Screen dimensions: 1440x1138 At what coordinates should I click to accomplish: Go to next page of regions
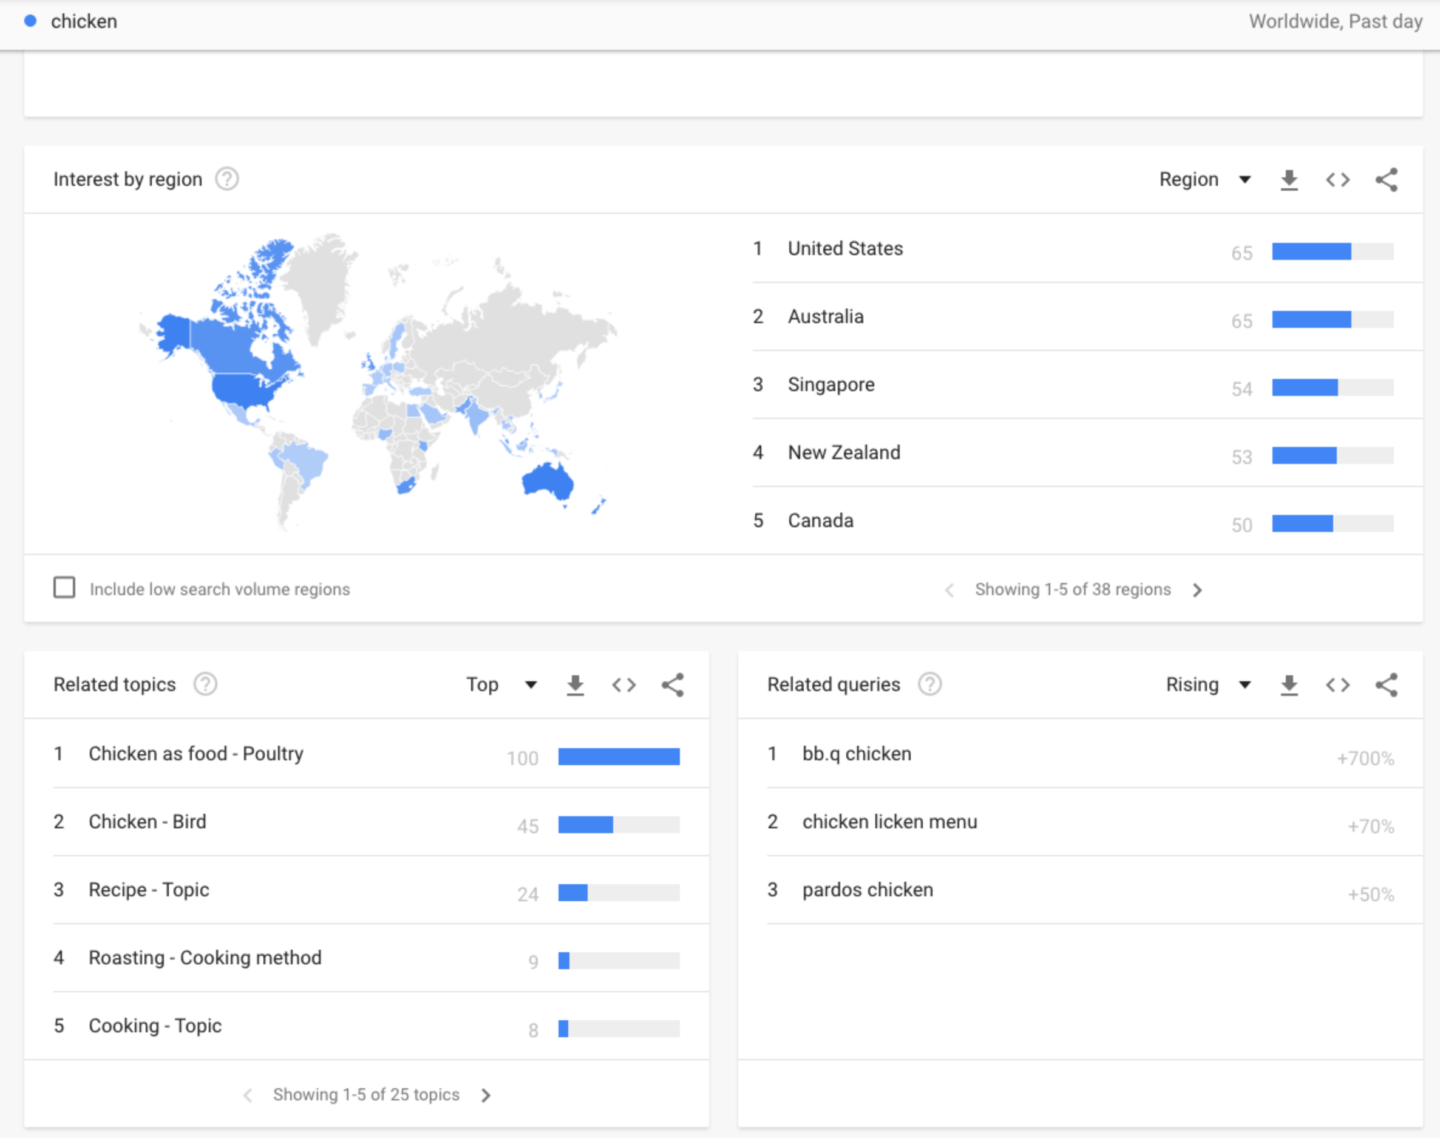[x=1197, y=590]
